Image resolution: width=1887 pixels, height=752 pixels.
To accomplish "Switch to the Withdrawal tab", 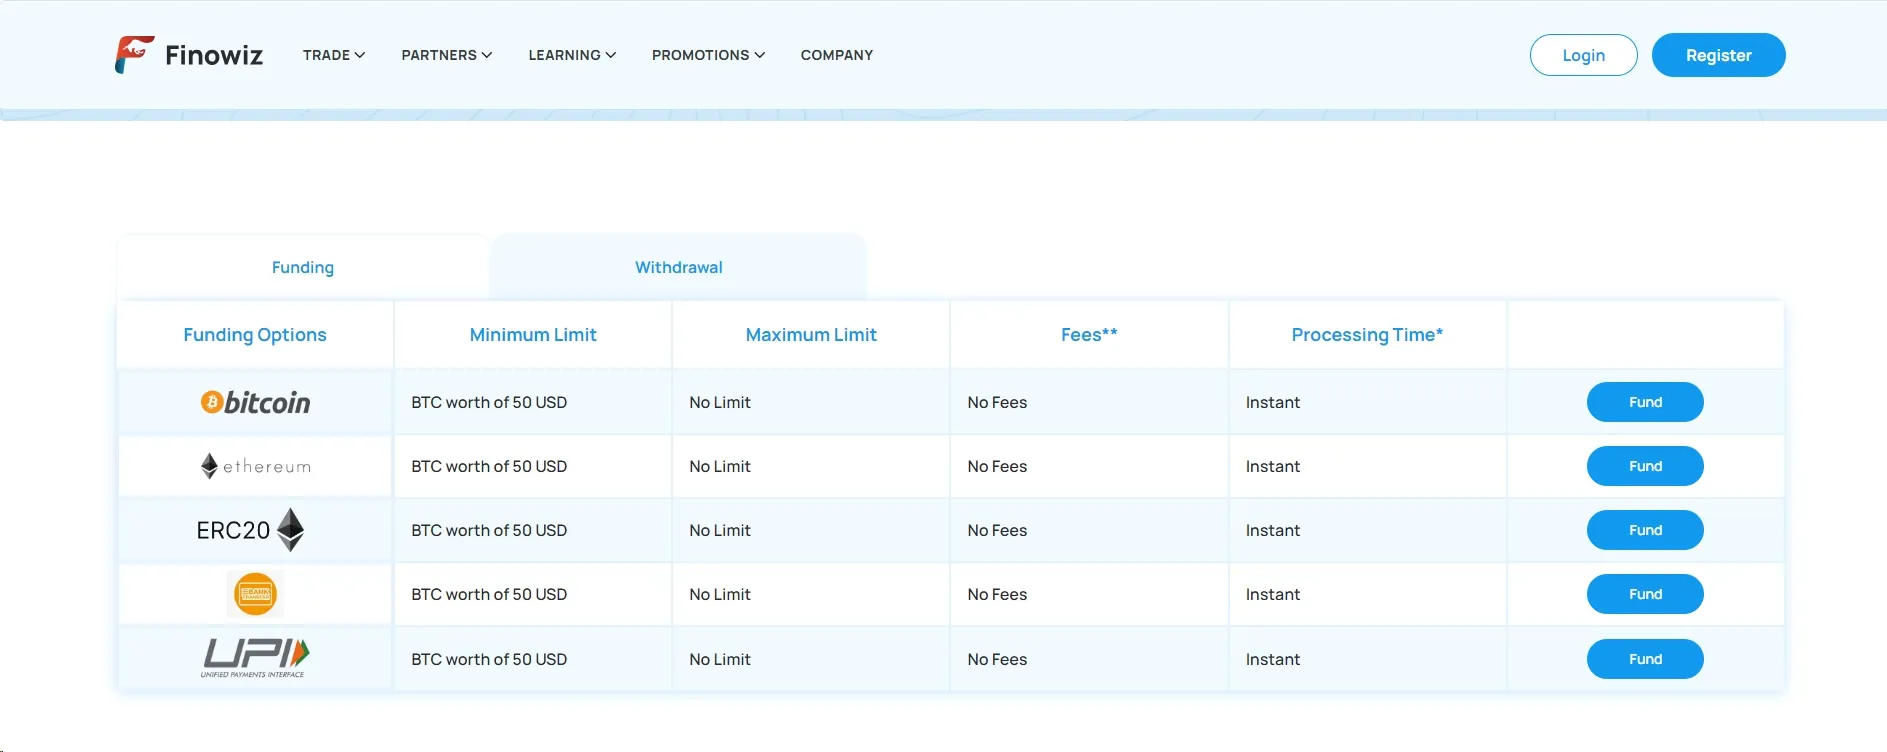I will pos(679,267).
